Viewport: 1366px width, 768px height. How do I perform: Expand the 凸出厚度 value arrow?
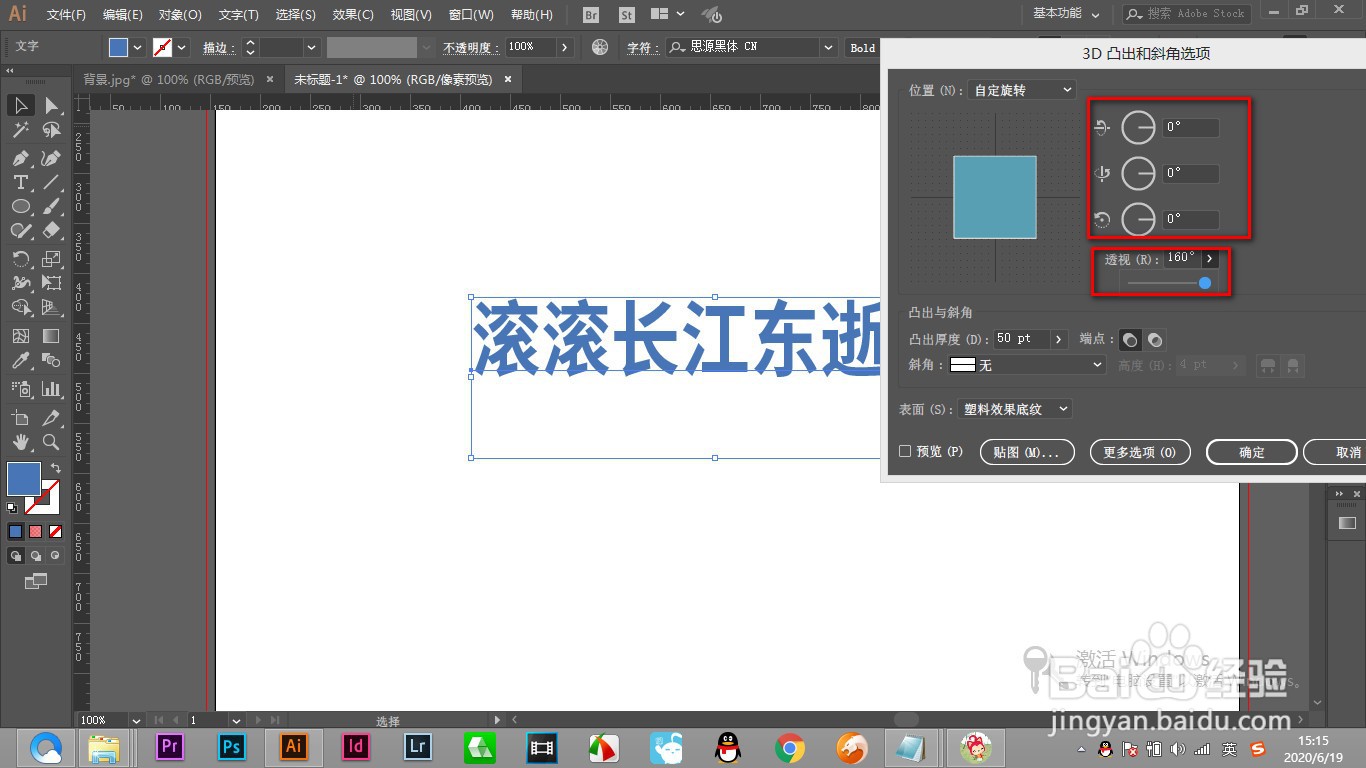pos(1059,339)
